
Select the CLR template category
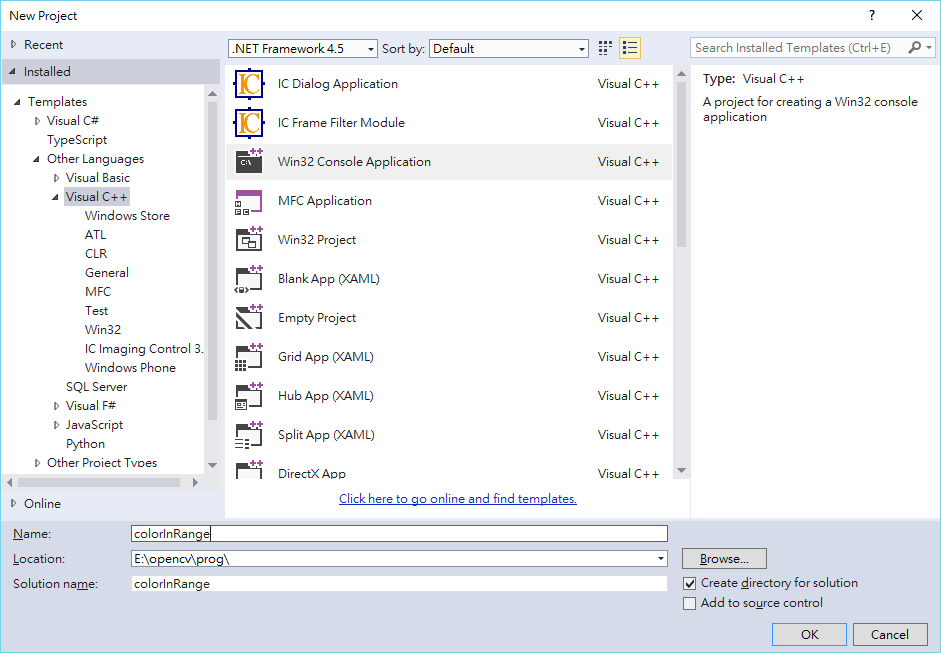coord(96,254)
